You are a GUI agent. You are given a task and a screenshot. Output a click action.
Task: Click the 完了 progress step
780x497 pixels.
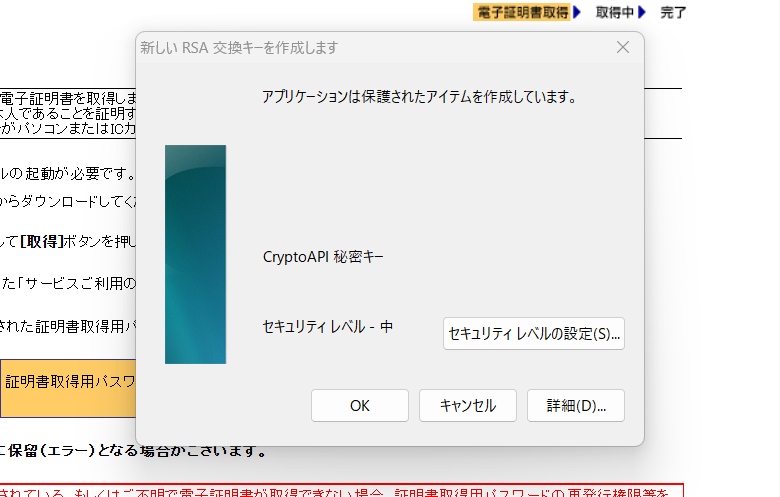[673, 12]
